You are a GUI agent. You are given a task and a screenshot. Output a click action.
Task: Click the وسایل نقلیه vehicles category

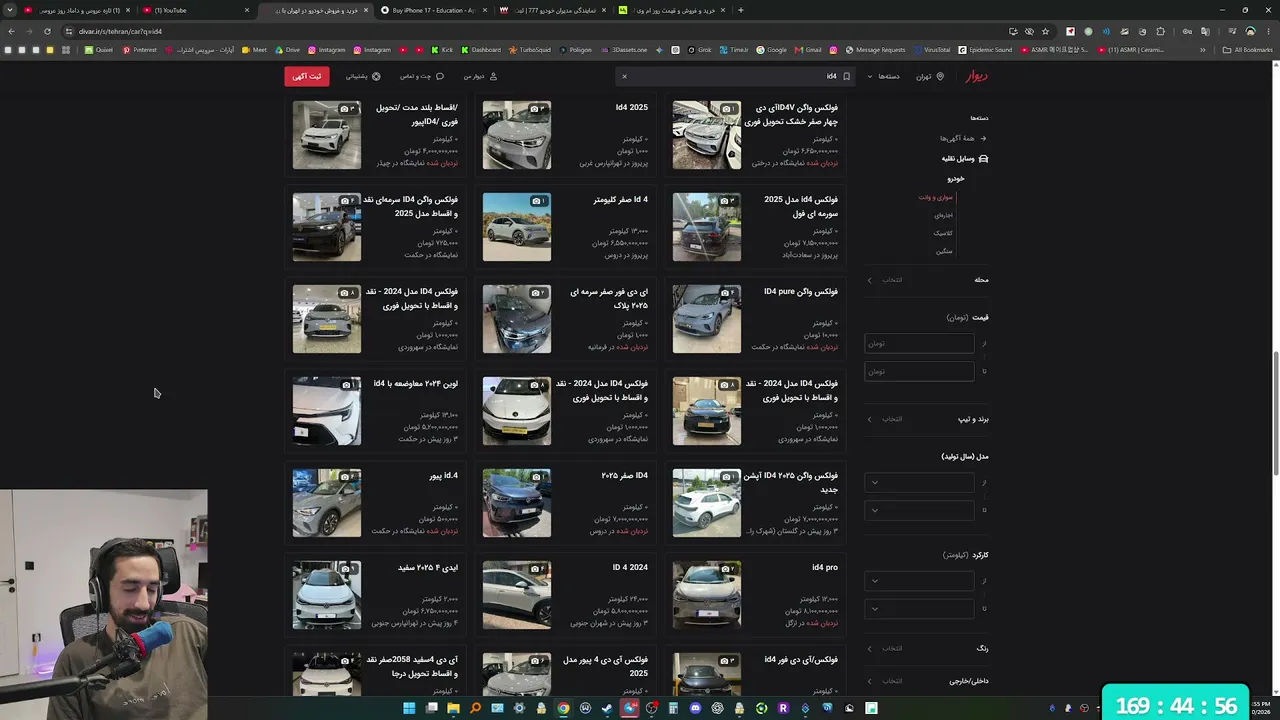(x=965, y=158)
